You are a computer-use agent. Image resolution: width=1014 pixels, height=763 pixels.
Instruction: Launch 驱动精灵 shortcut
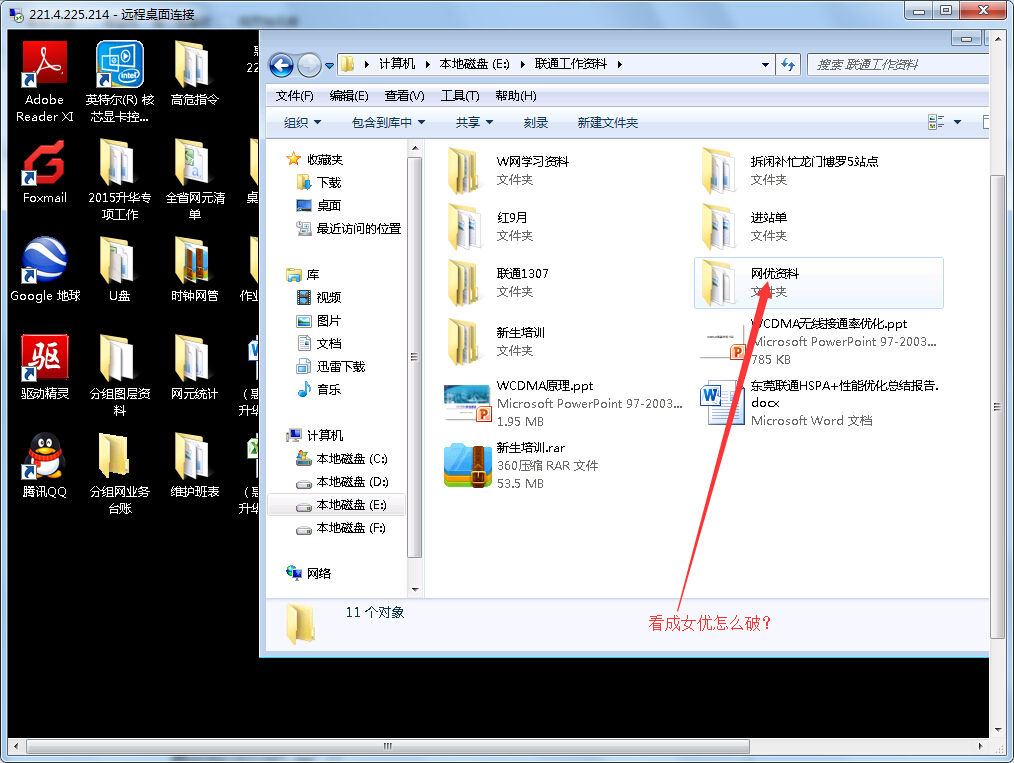[45, 368]
